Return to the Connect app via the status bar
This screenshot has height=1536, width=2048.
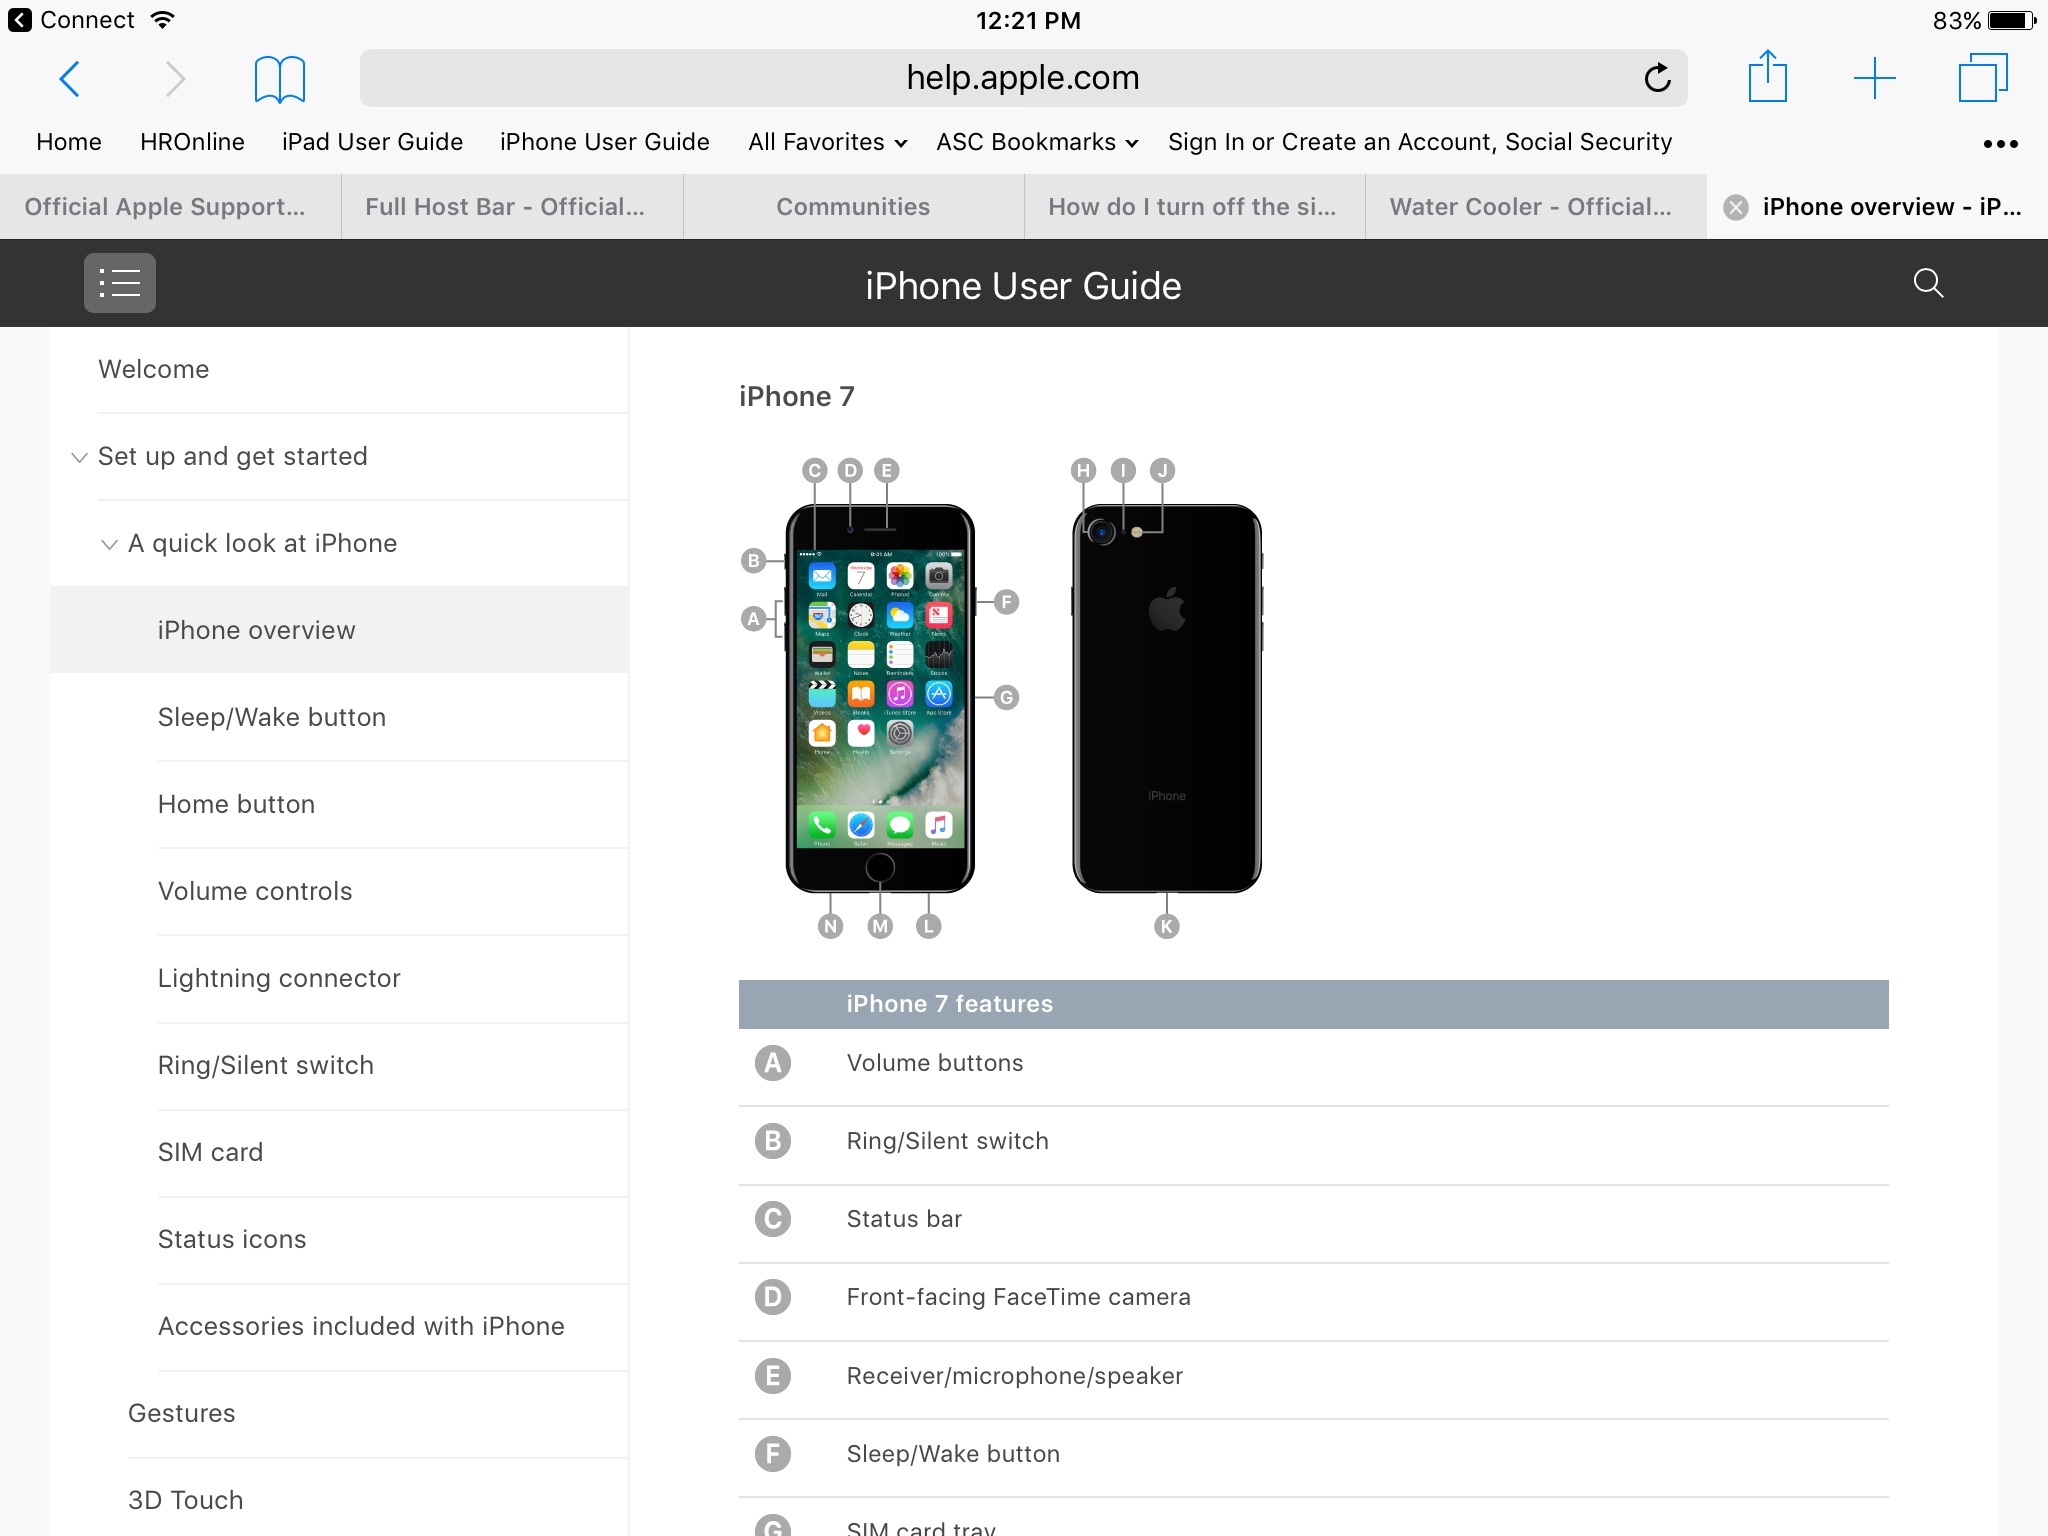pos(71,20)
